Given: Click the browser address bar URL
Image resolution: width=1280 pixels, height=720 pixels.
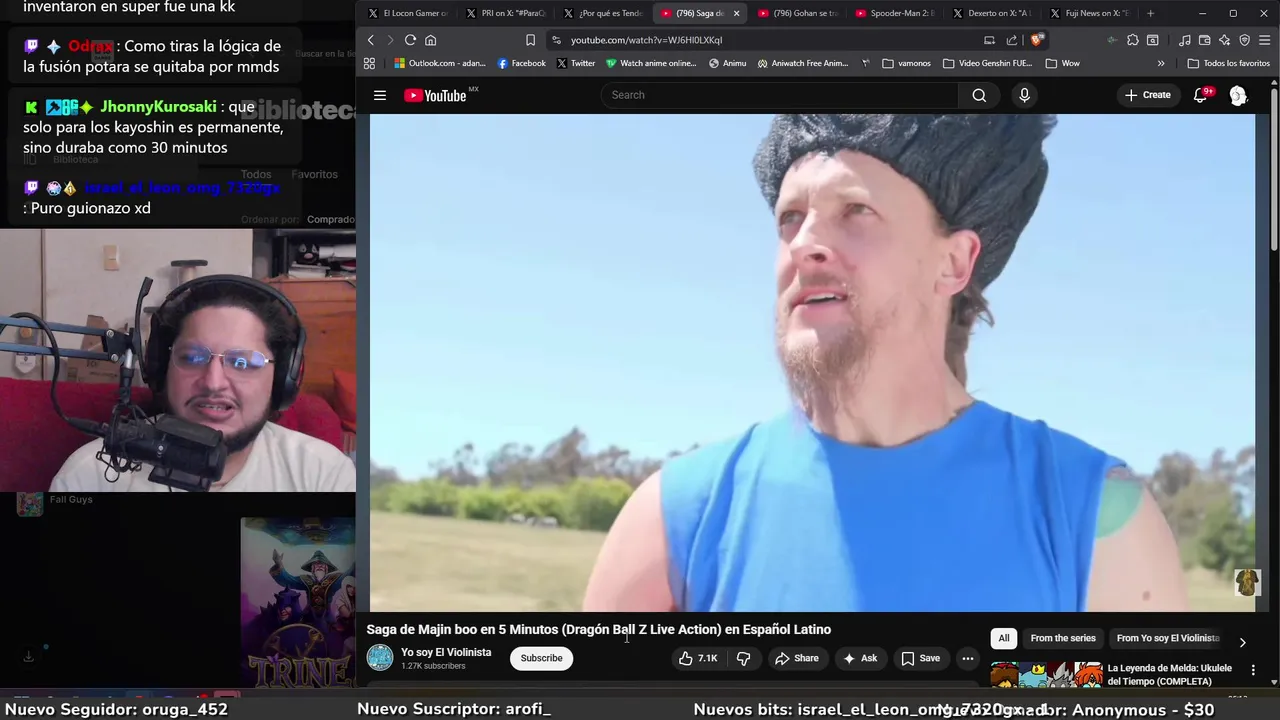Looking at the screenshot, I should pos(646,40).
